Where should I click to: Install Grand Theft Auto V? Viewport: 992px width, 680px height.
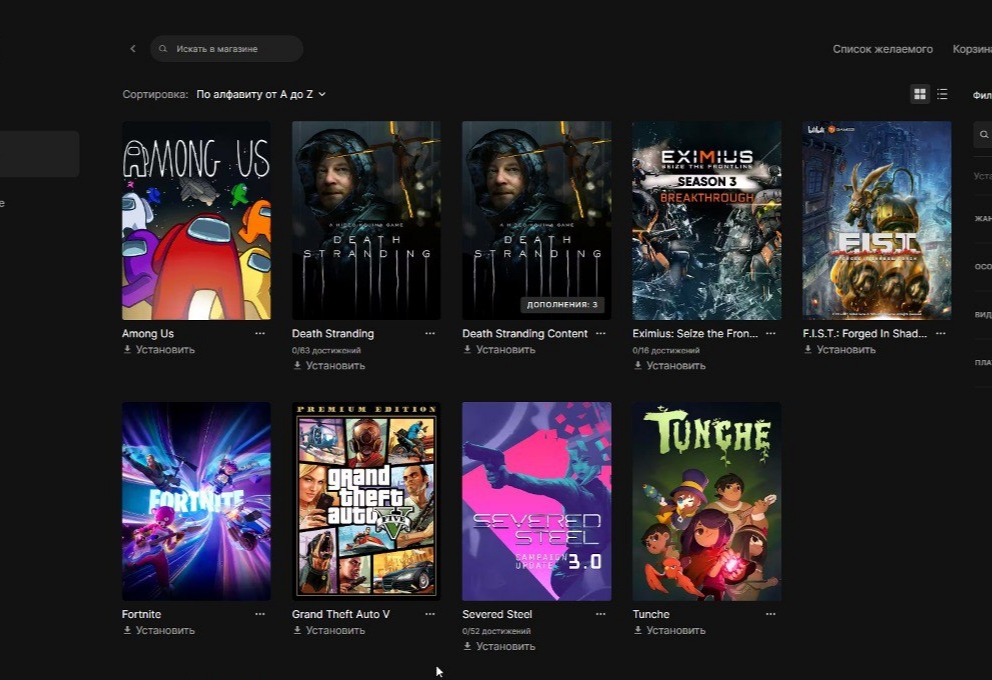pyautogui.click(x=329, y=631)
